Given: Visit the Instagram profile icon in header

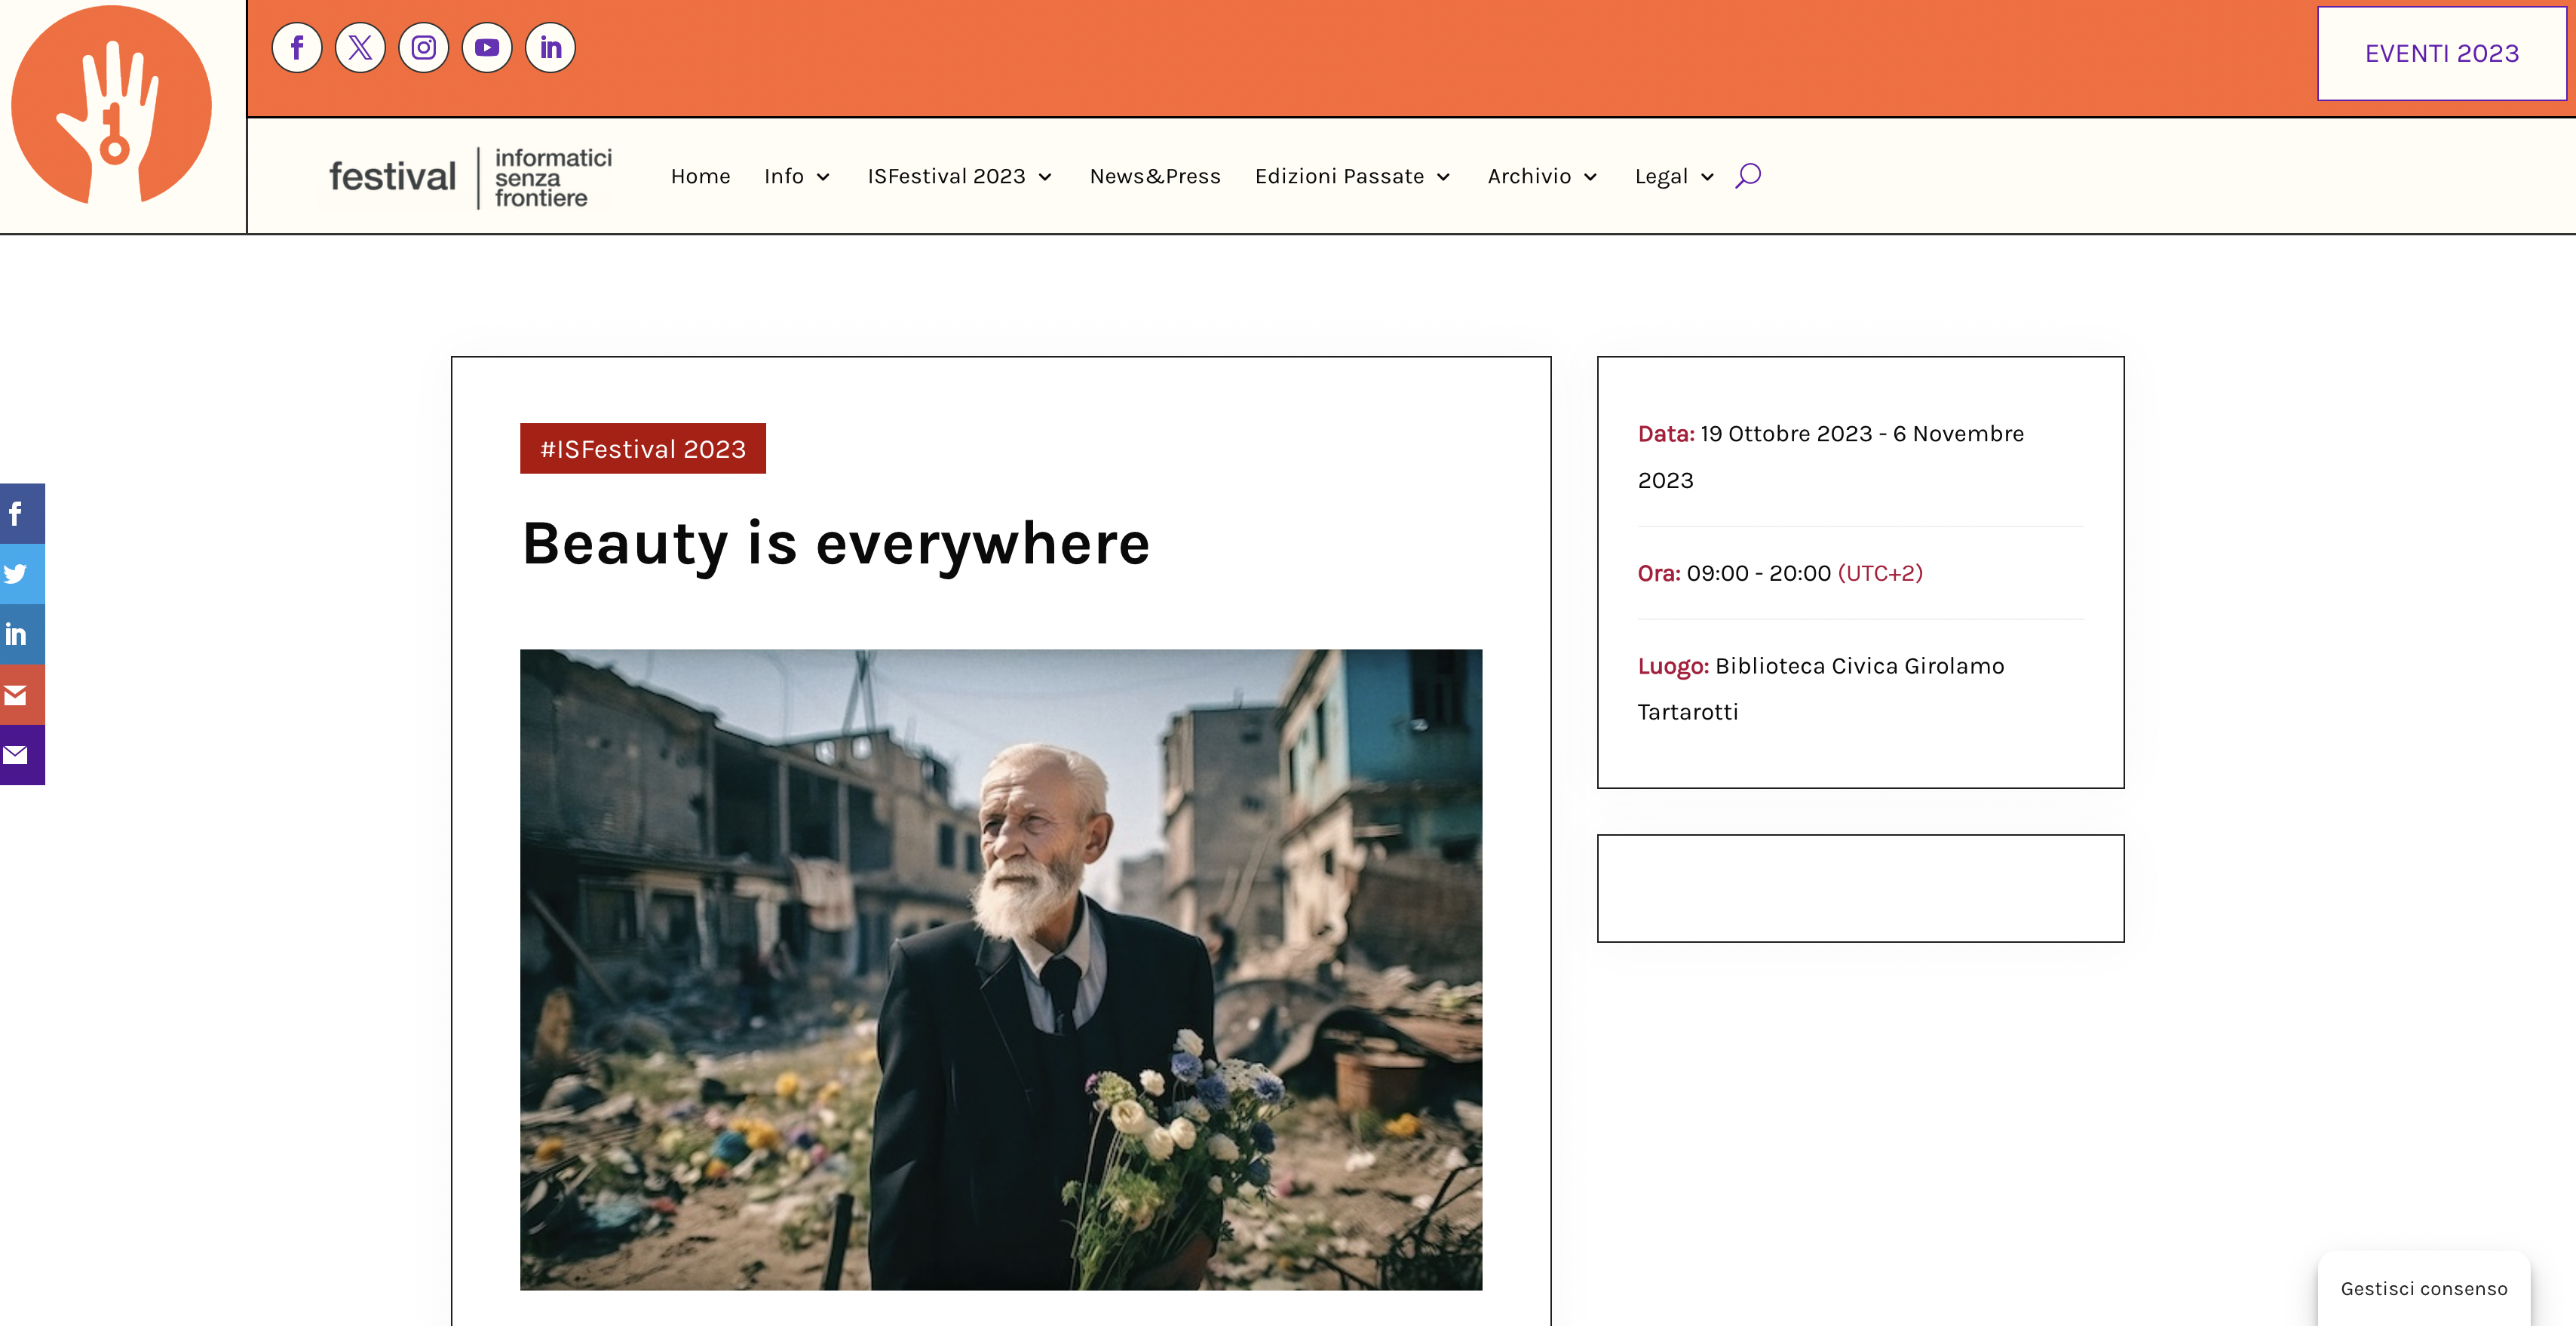Looking at the screenshot, I should point(424,48).
